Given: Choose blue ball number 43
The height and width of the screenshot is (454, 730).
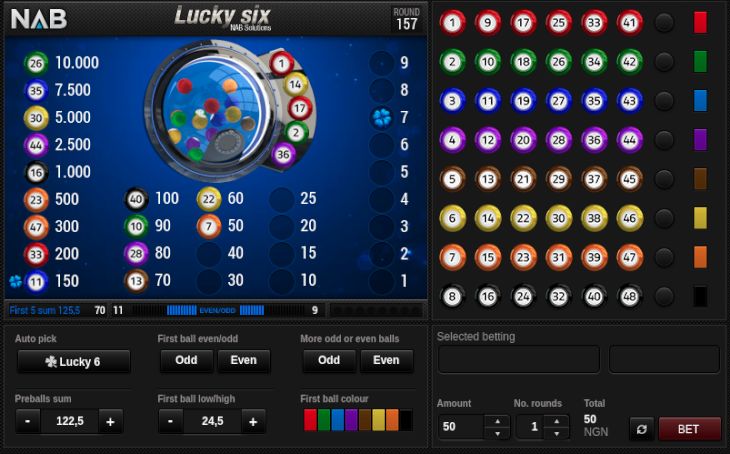Looking at the screenshot, I should [629, 101].
